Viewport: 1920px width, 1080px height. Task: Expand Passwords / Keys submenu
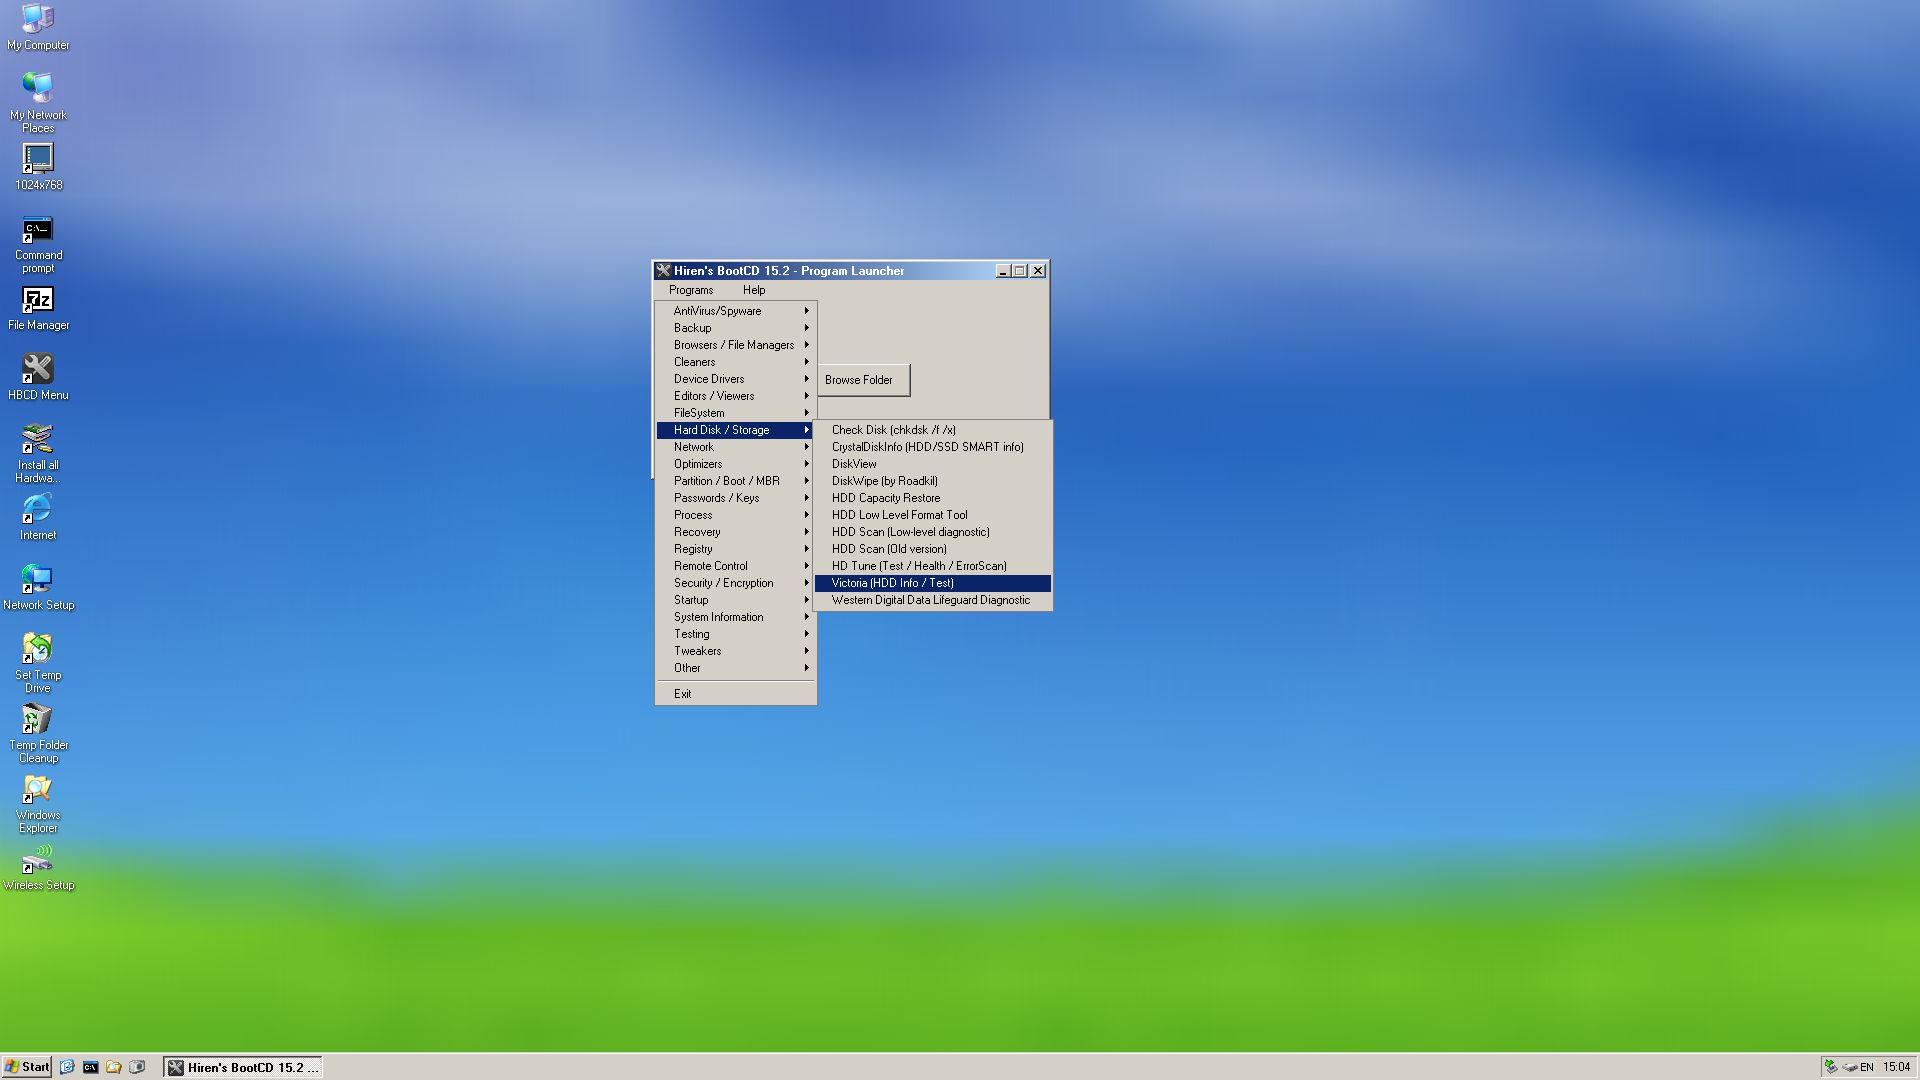coord(736,498)
